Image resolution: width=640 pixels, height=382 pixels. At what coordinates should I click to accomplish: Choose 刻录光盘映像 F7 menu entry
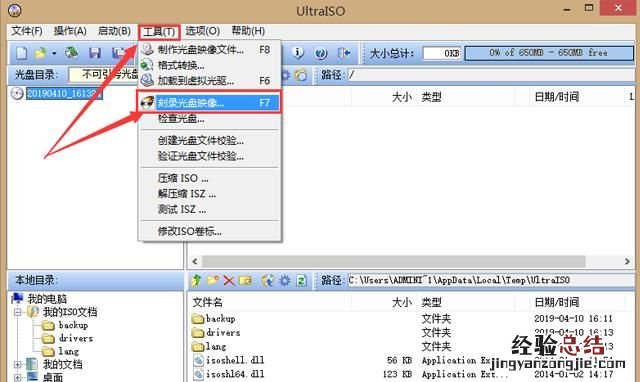210,102
